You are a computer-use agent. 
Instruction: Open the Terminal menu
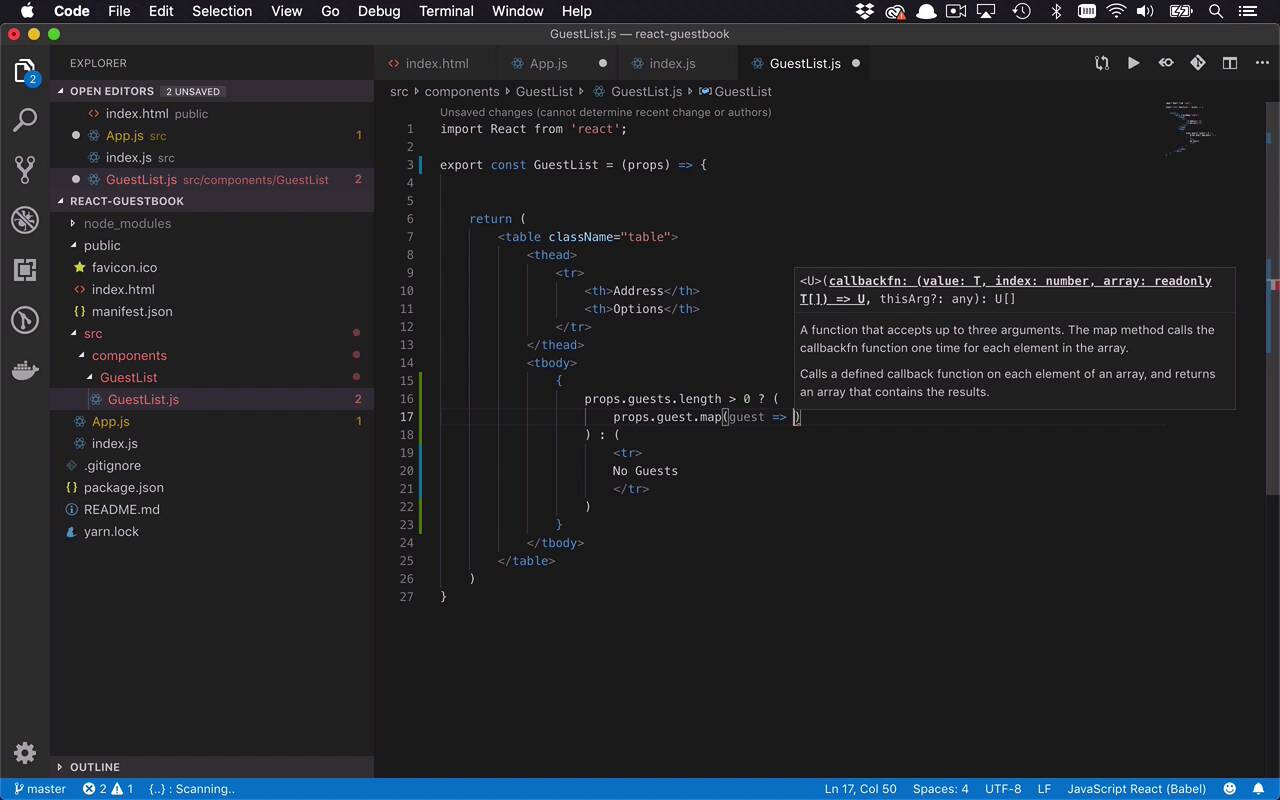pos(446,11)
